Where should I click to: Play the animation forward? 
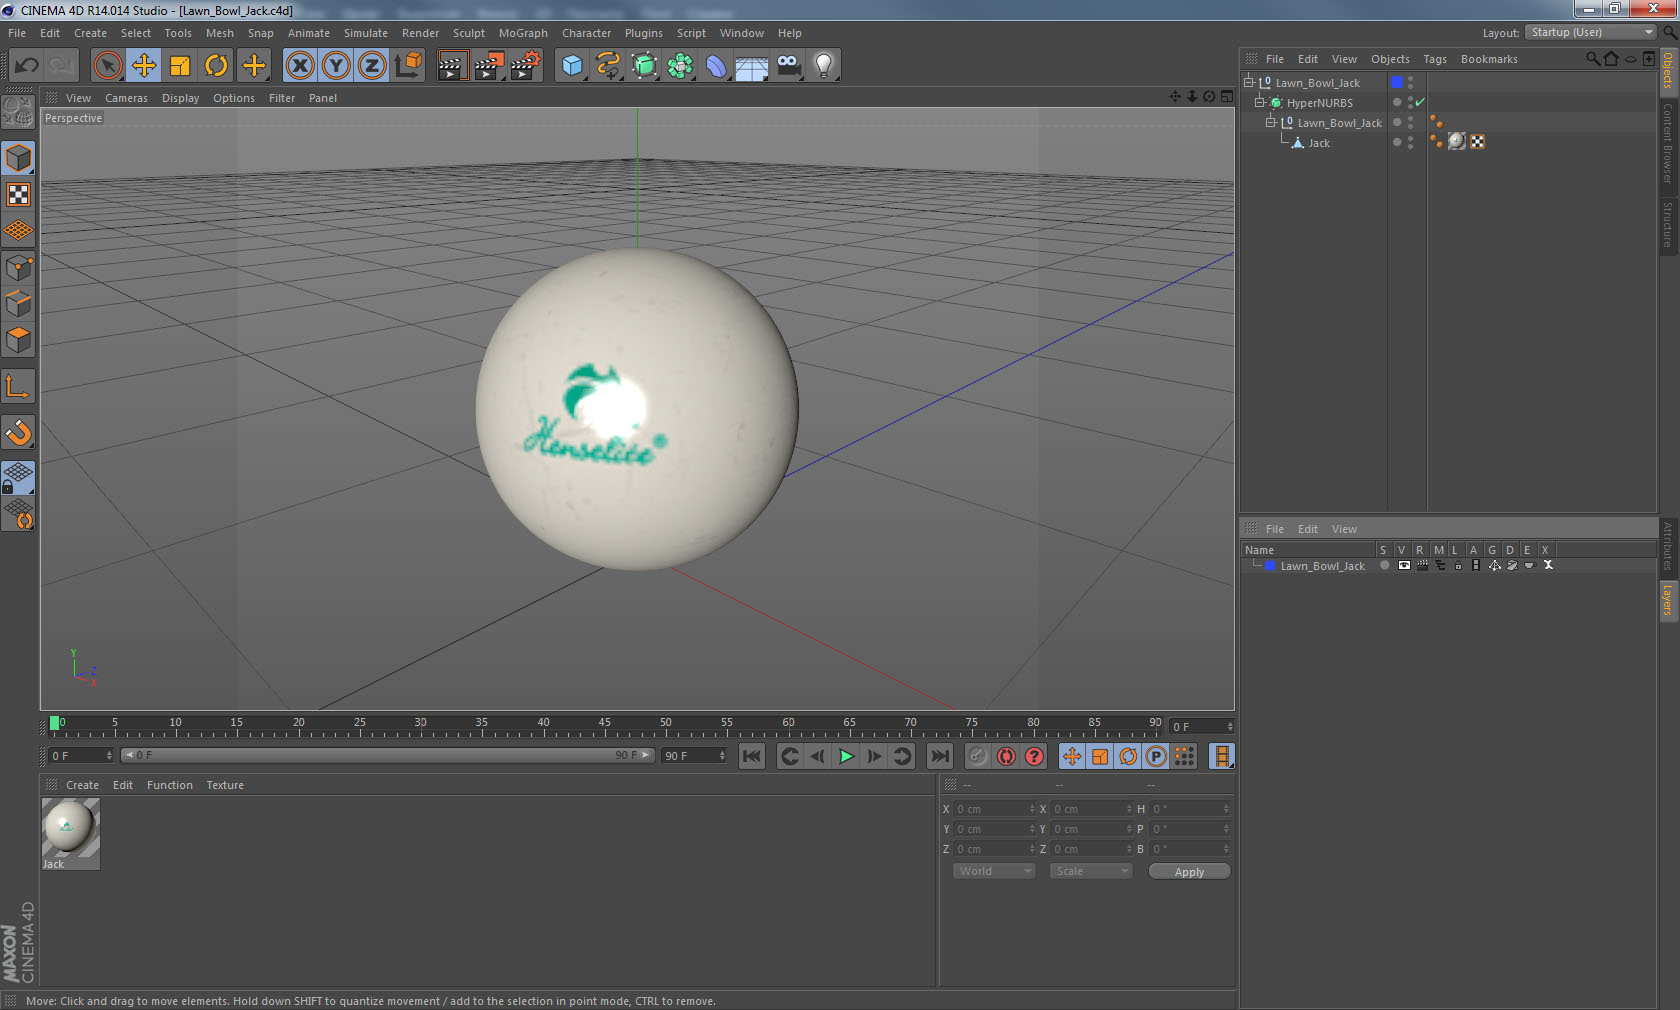846,756
